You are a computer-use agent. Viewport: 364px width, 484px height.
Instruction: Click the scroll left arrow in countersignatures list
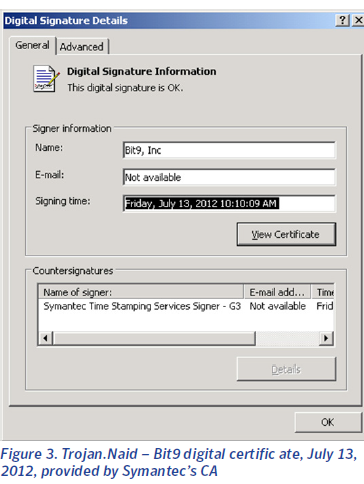pos(46,338)
